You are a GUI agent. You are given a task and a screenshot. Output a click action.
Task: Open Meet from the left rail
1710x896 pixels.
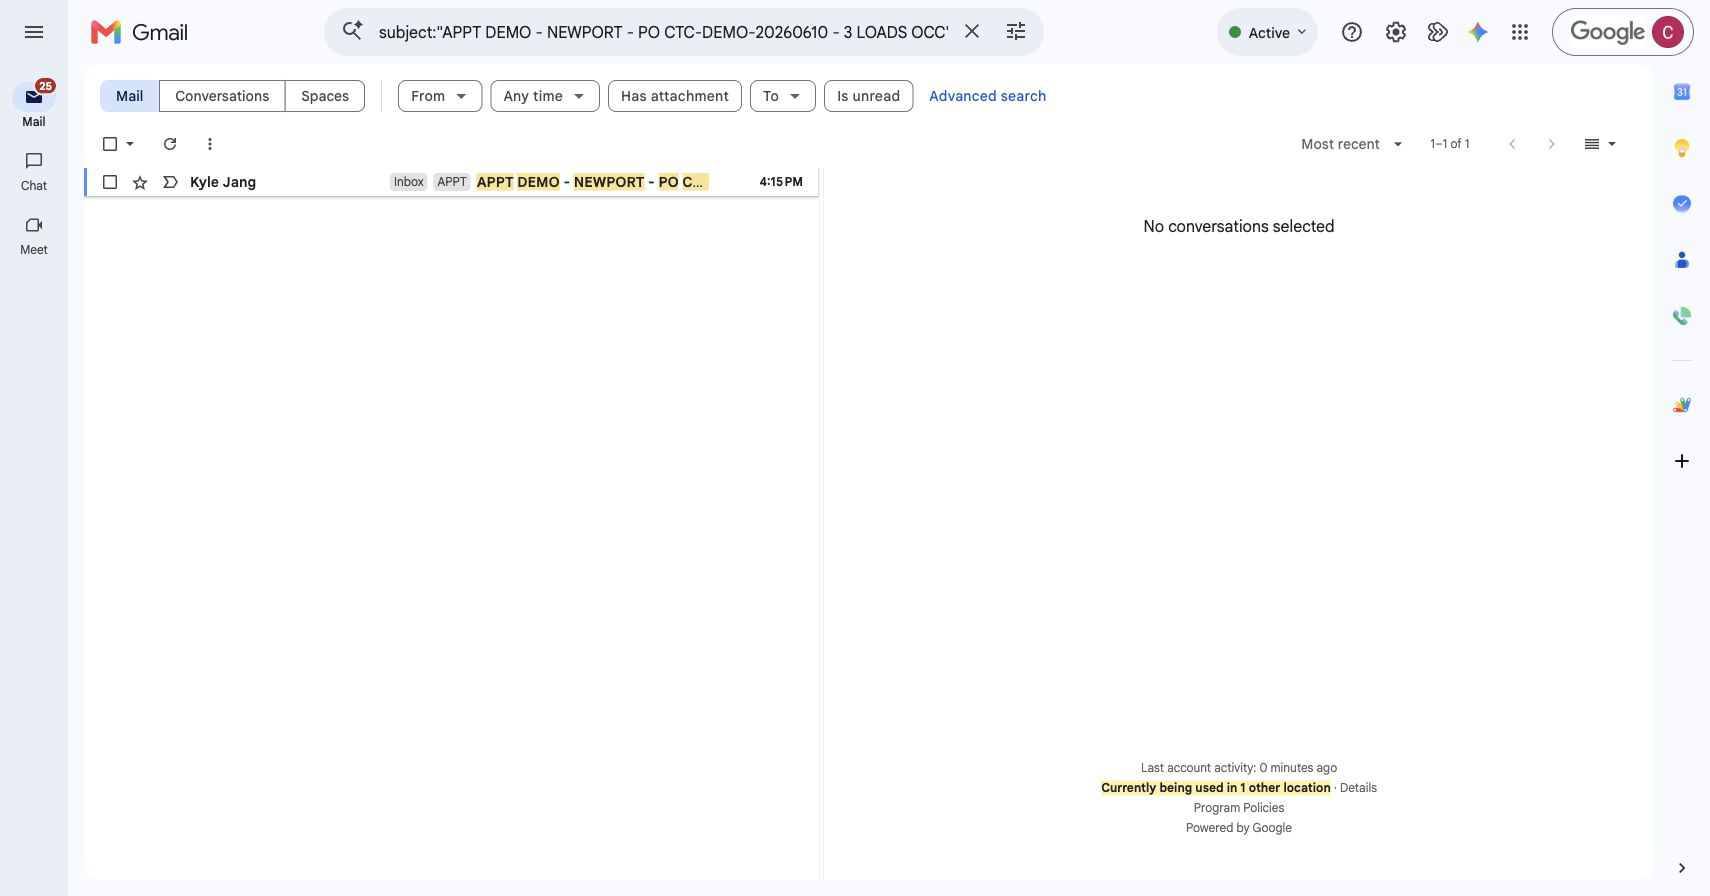34,236
